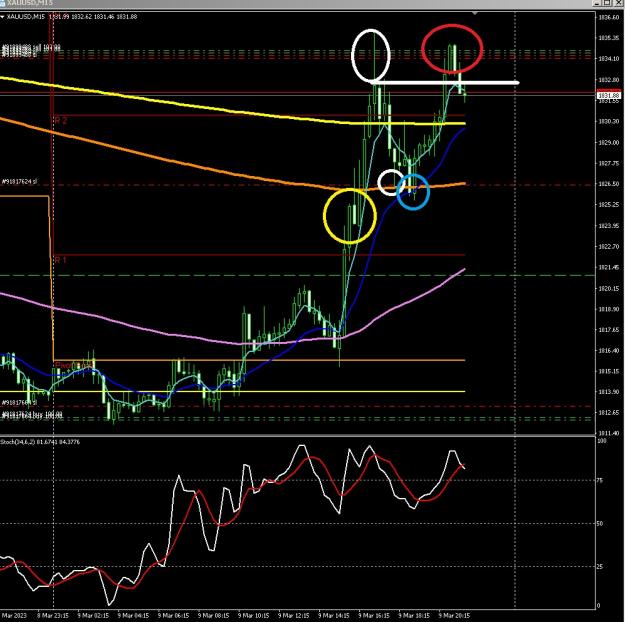Click time axis label 9 Mar 14:15
This screenshot has width=625, height=622.
(x=334, y=616)
